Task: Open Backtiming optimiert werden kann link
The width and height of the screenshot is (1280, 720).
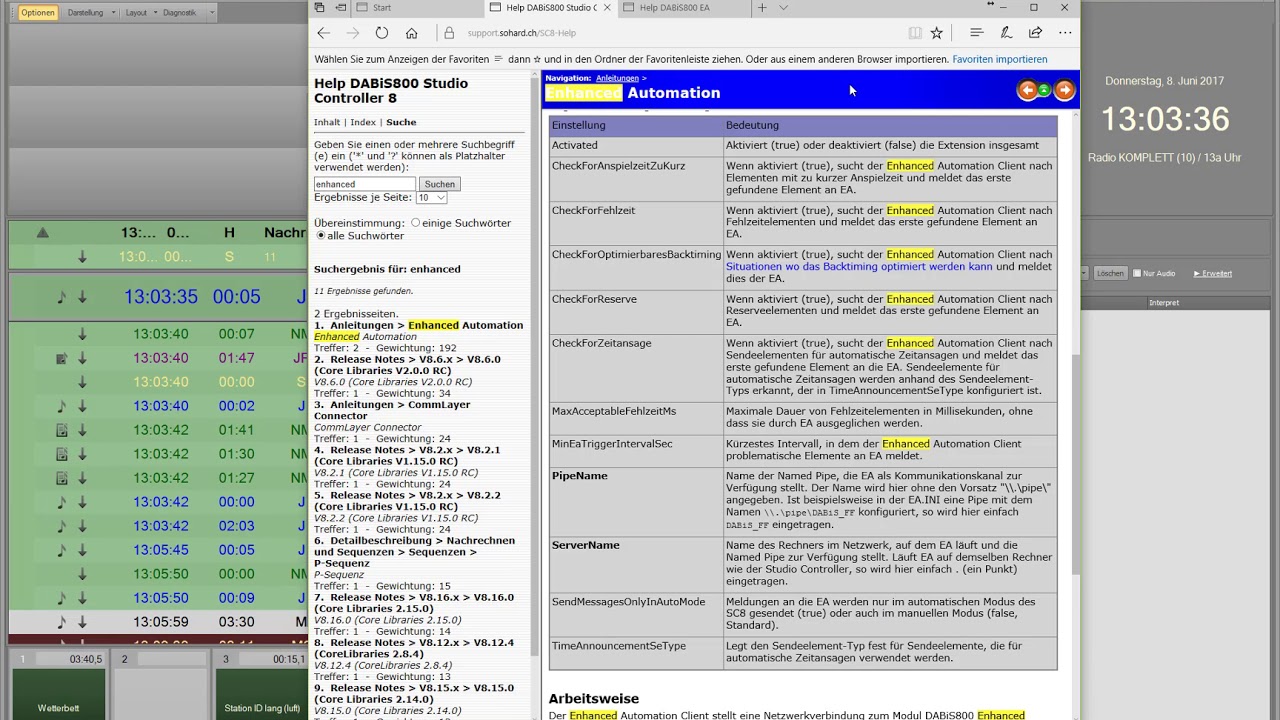Action: click(x=859, y=267)
